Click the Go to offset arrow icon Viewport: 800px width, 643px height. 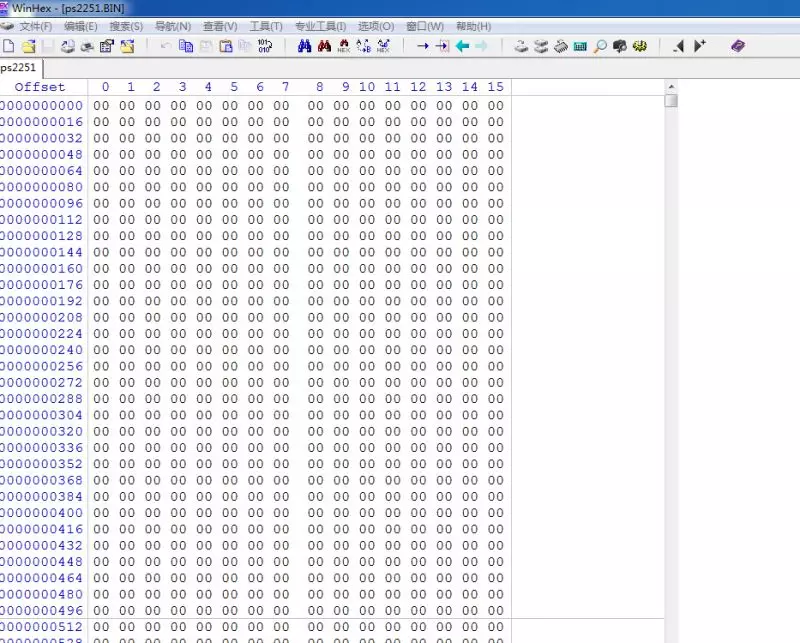[x=422, y=46]
